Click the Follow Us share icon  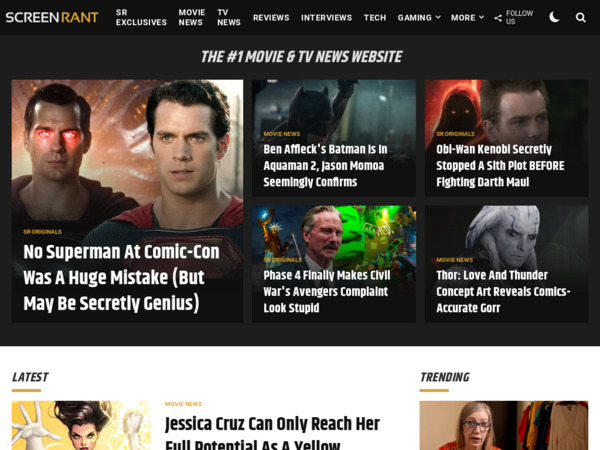(498, 18)
